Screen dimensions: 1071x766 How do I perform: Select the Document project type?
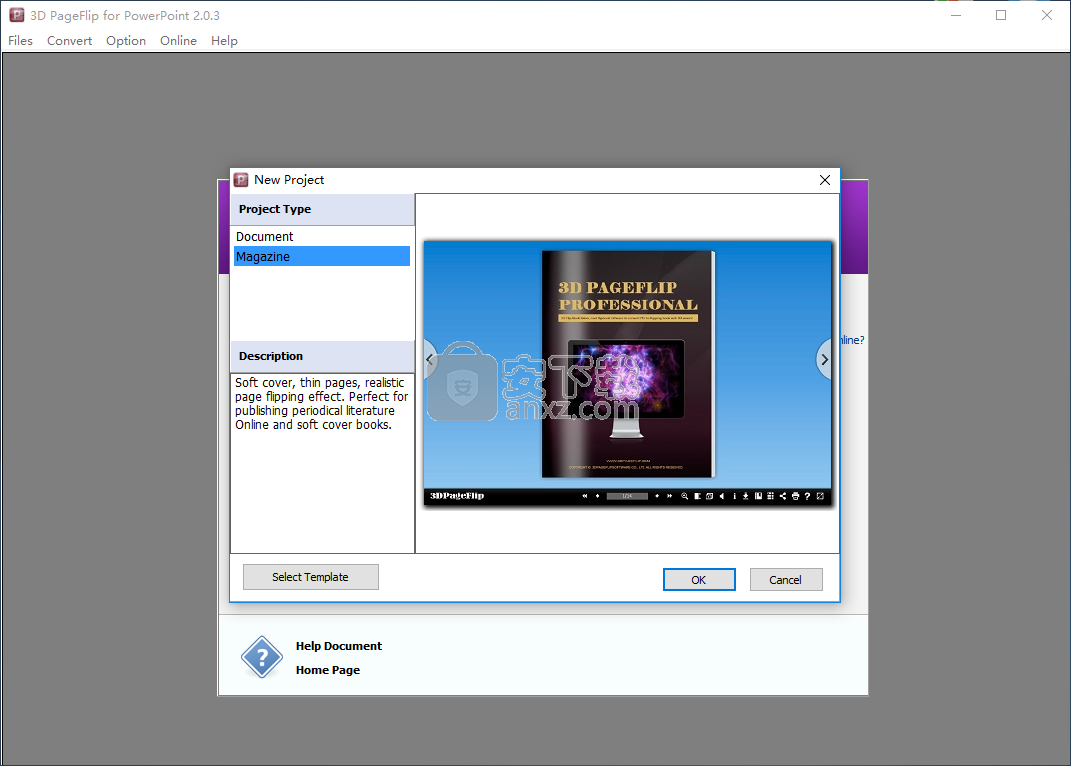pyautogui.click(x=322, y=236)
